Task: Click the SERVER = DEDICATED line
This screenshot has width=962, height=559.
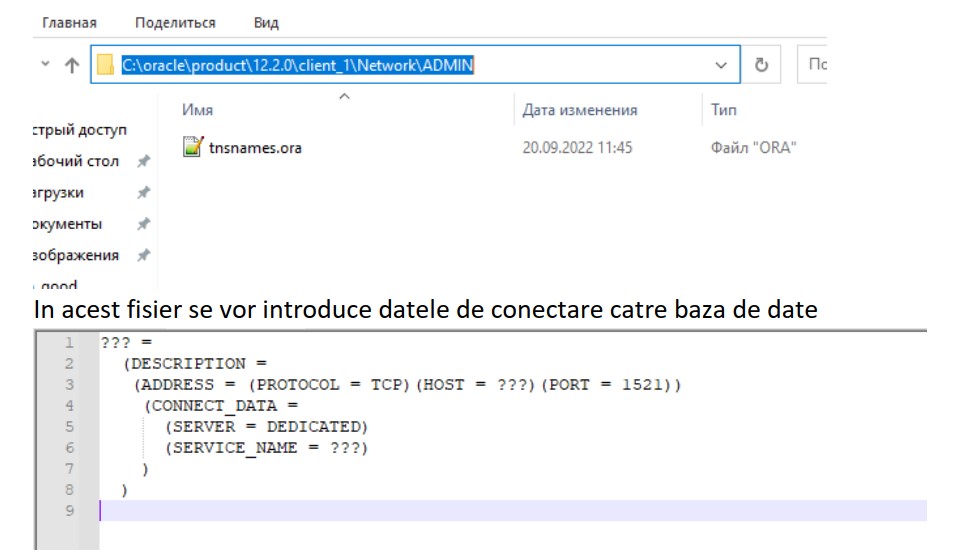Action: [x=266, y=426]
